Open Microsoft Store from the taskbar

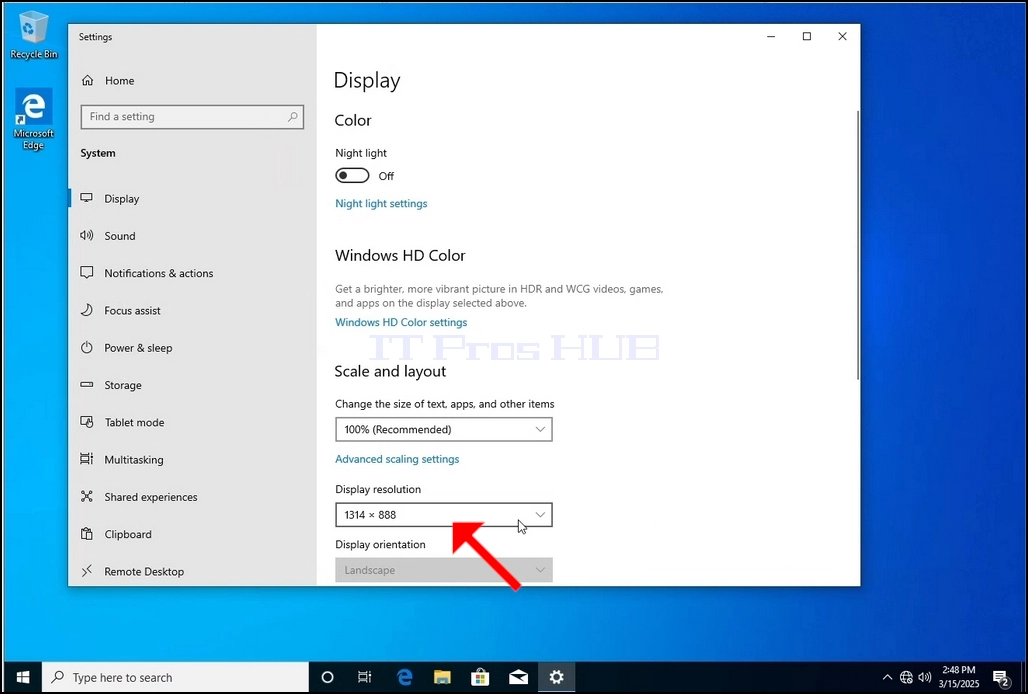tap(481, 677)
